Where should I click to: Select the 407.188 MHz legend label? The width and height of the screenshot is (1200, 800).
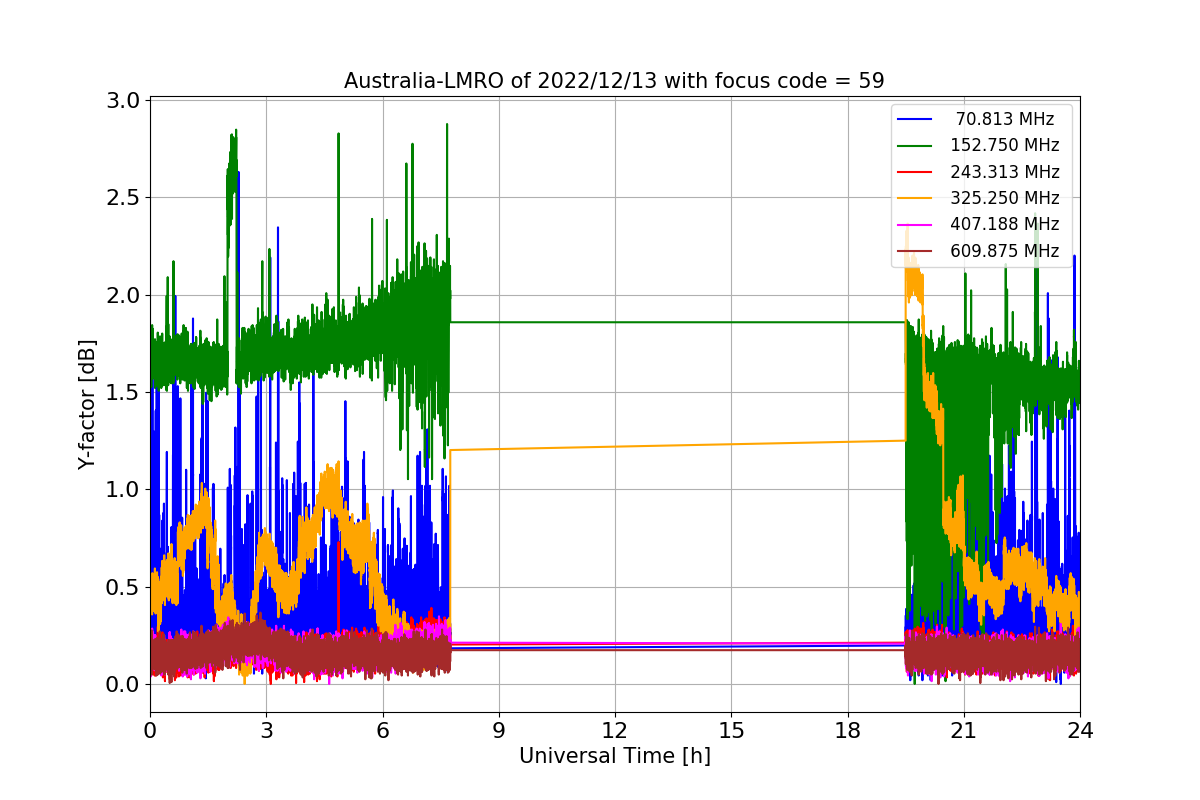pos(1004,224)
